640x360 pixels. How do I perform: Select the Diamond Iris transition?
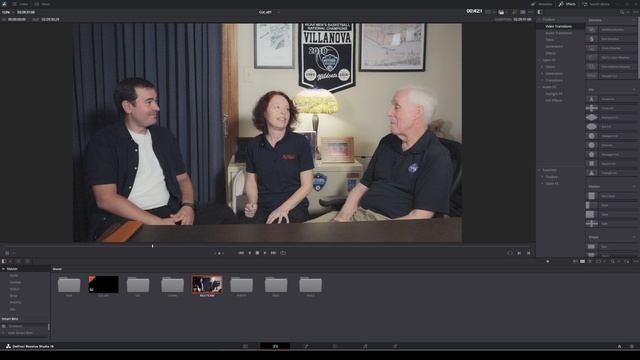[x=611, y=118]
